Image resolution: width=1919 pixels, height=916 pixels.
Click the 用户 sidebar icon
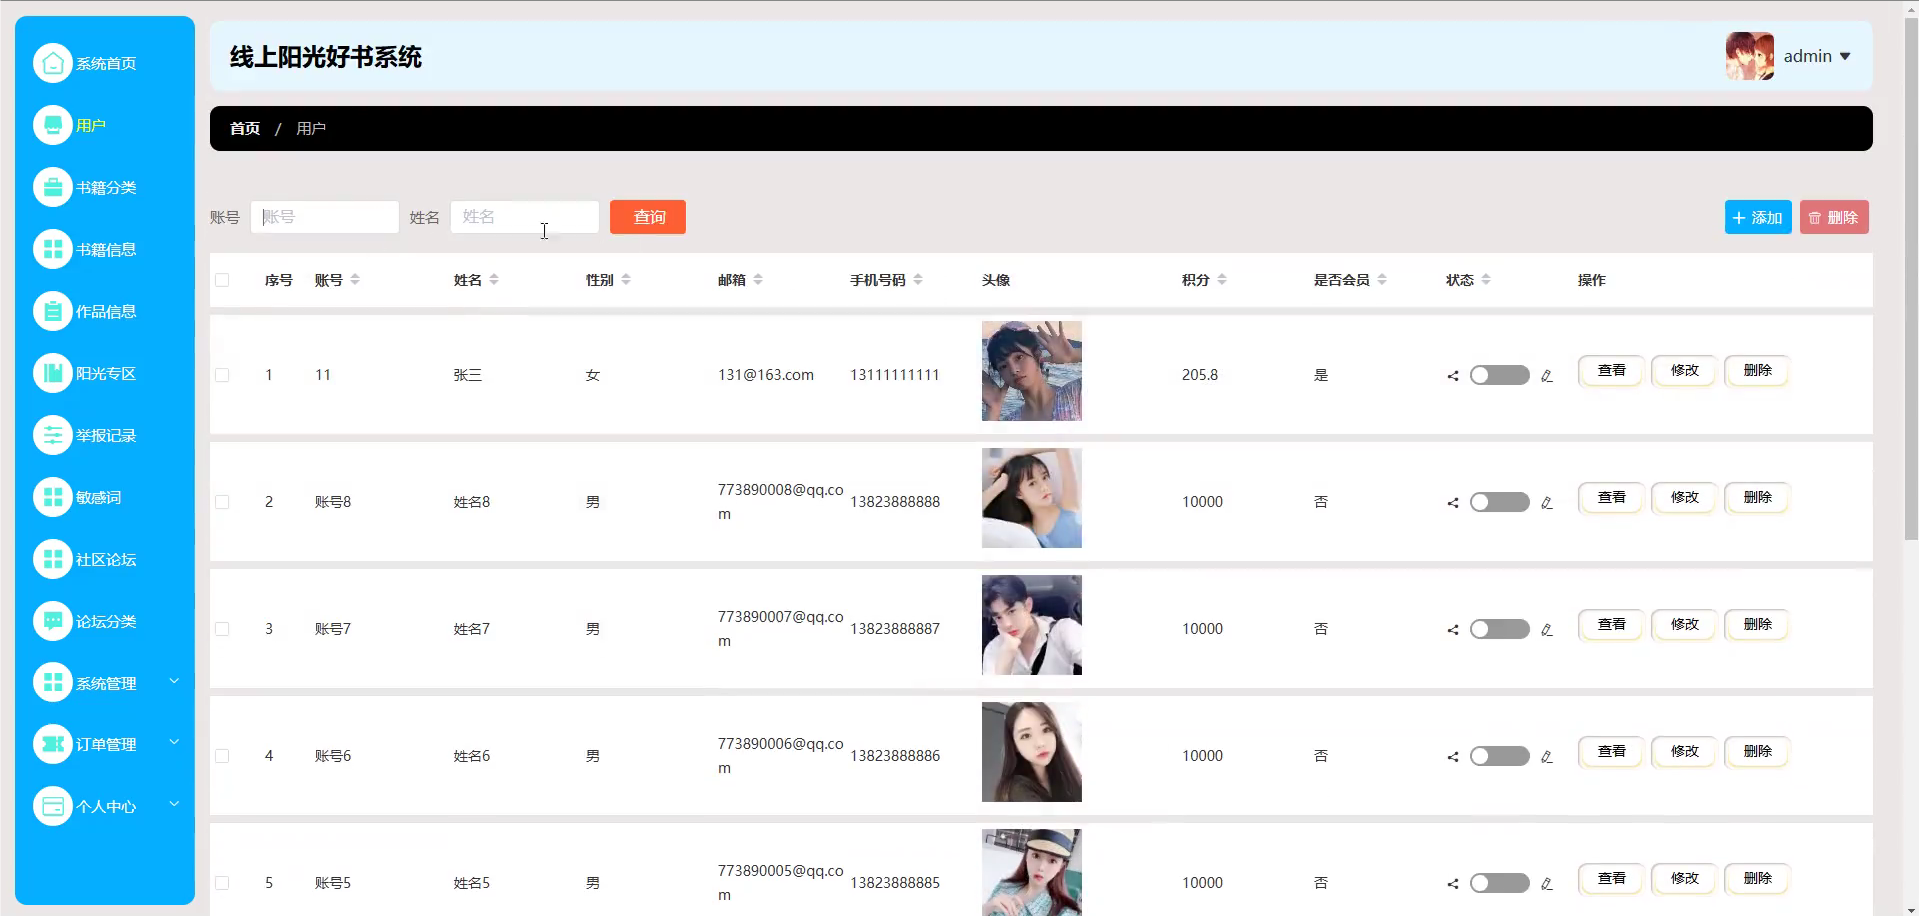pos(53,125)
